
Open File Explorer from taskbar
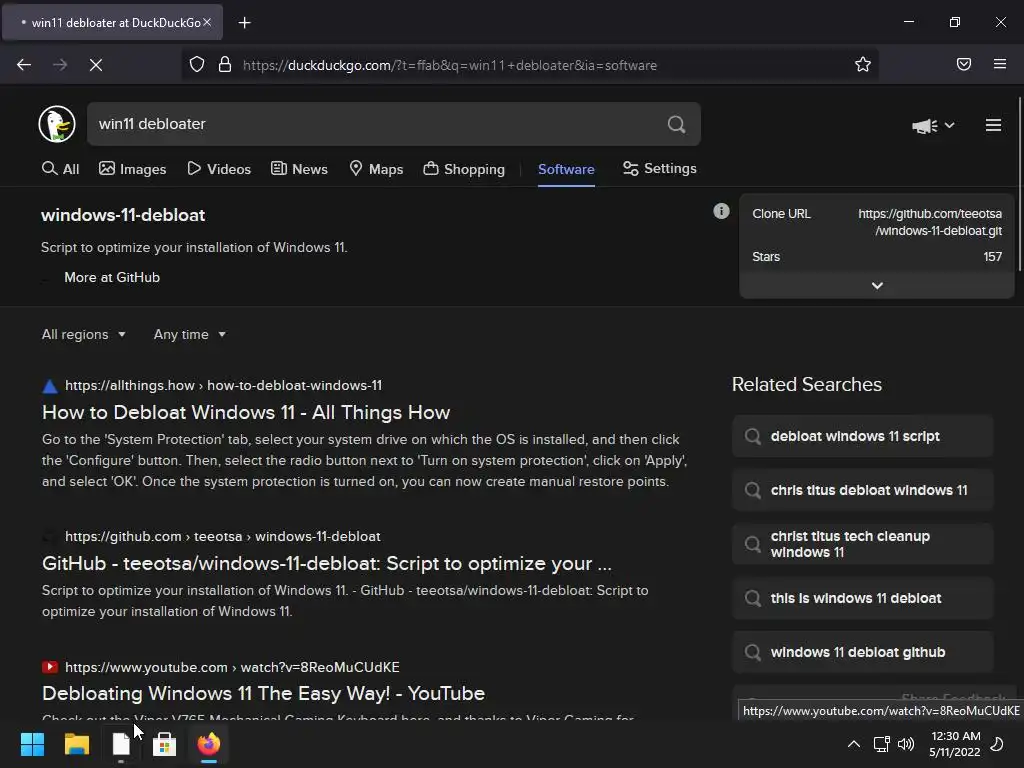tap(76, 744)
